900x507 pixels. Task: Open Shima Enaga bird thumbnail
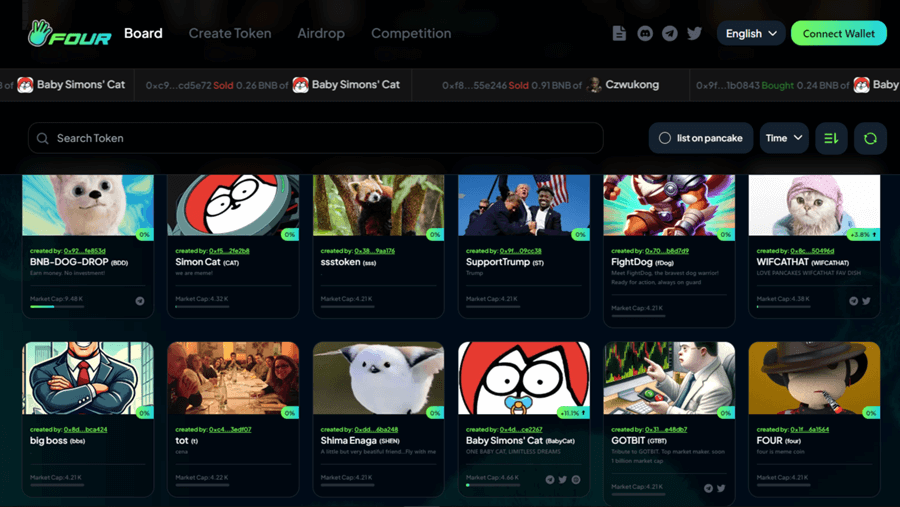(378, 378)
